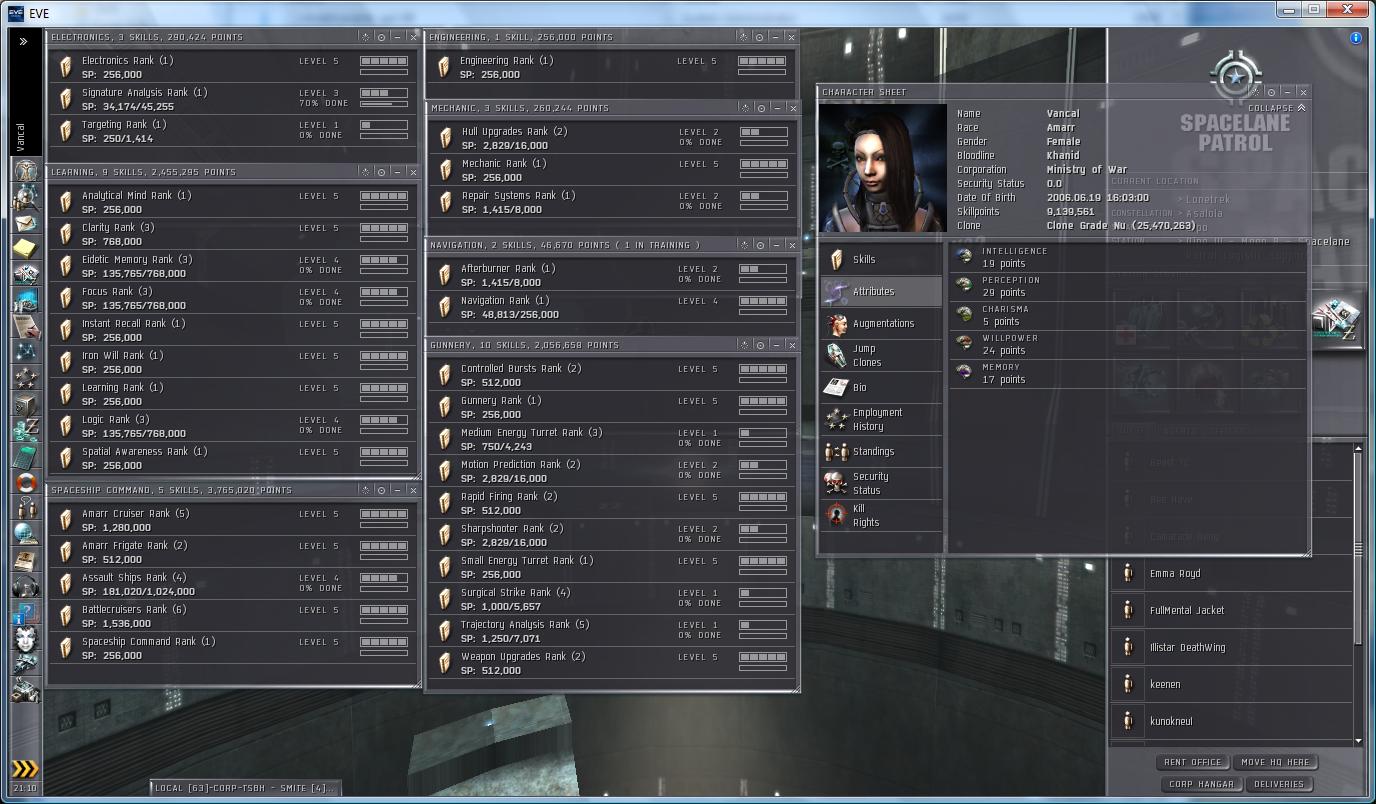Viewport: 1376px width, 804px height.
Task: Toggle pin on the Learning skills window
Action: pos(381,172)
